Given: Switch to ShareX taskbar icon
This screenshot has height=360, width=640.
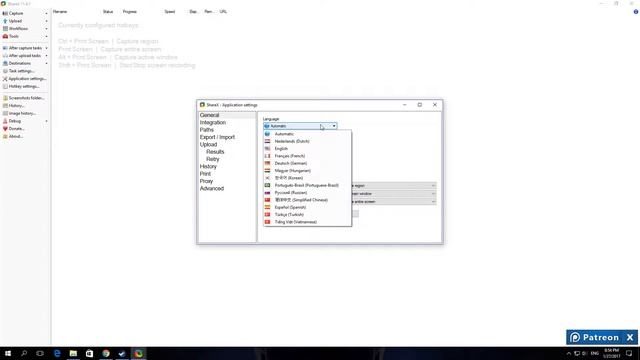Looking at the screenshot, I should pos(139,353).
